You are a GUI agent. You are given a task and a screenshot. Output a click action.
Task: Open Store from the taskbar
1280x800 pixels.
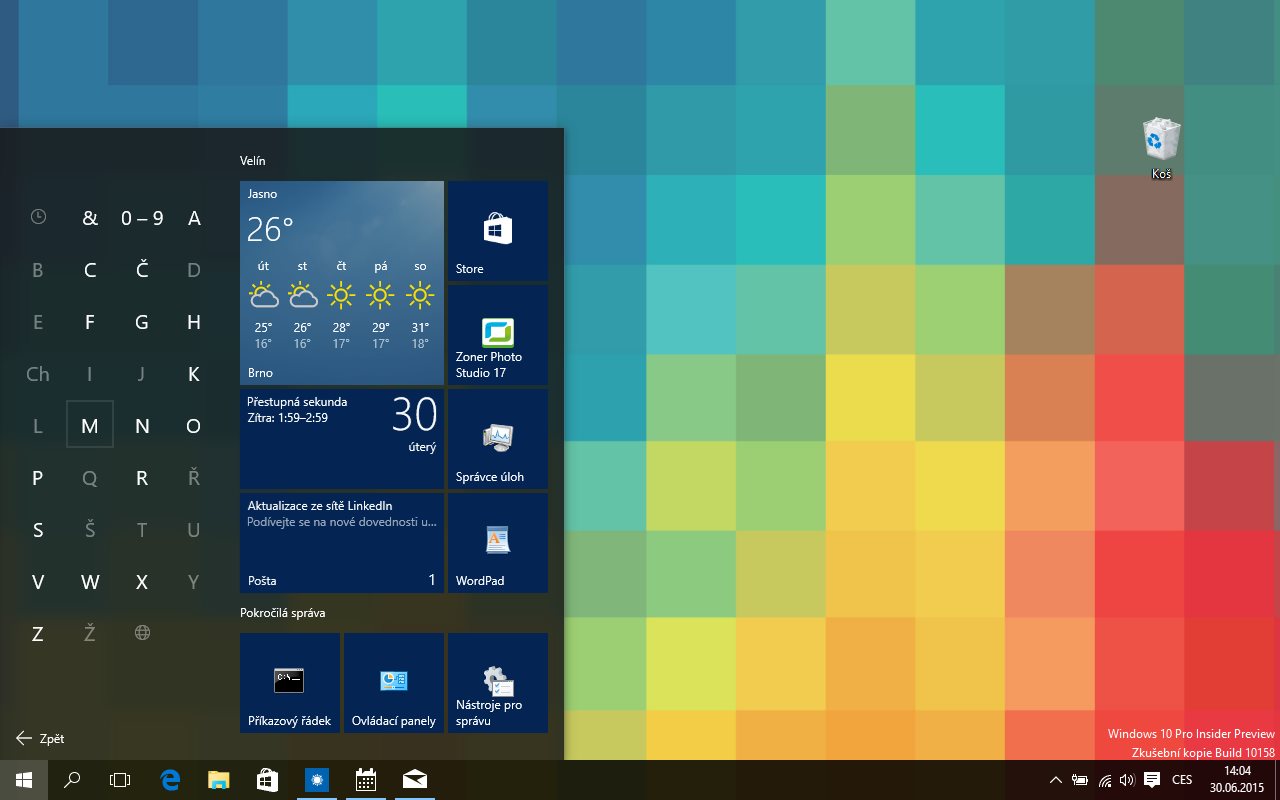[x=267, y=780]
